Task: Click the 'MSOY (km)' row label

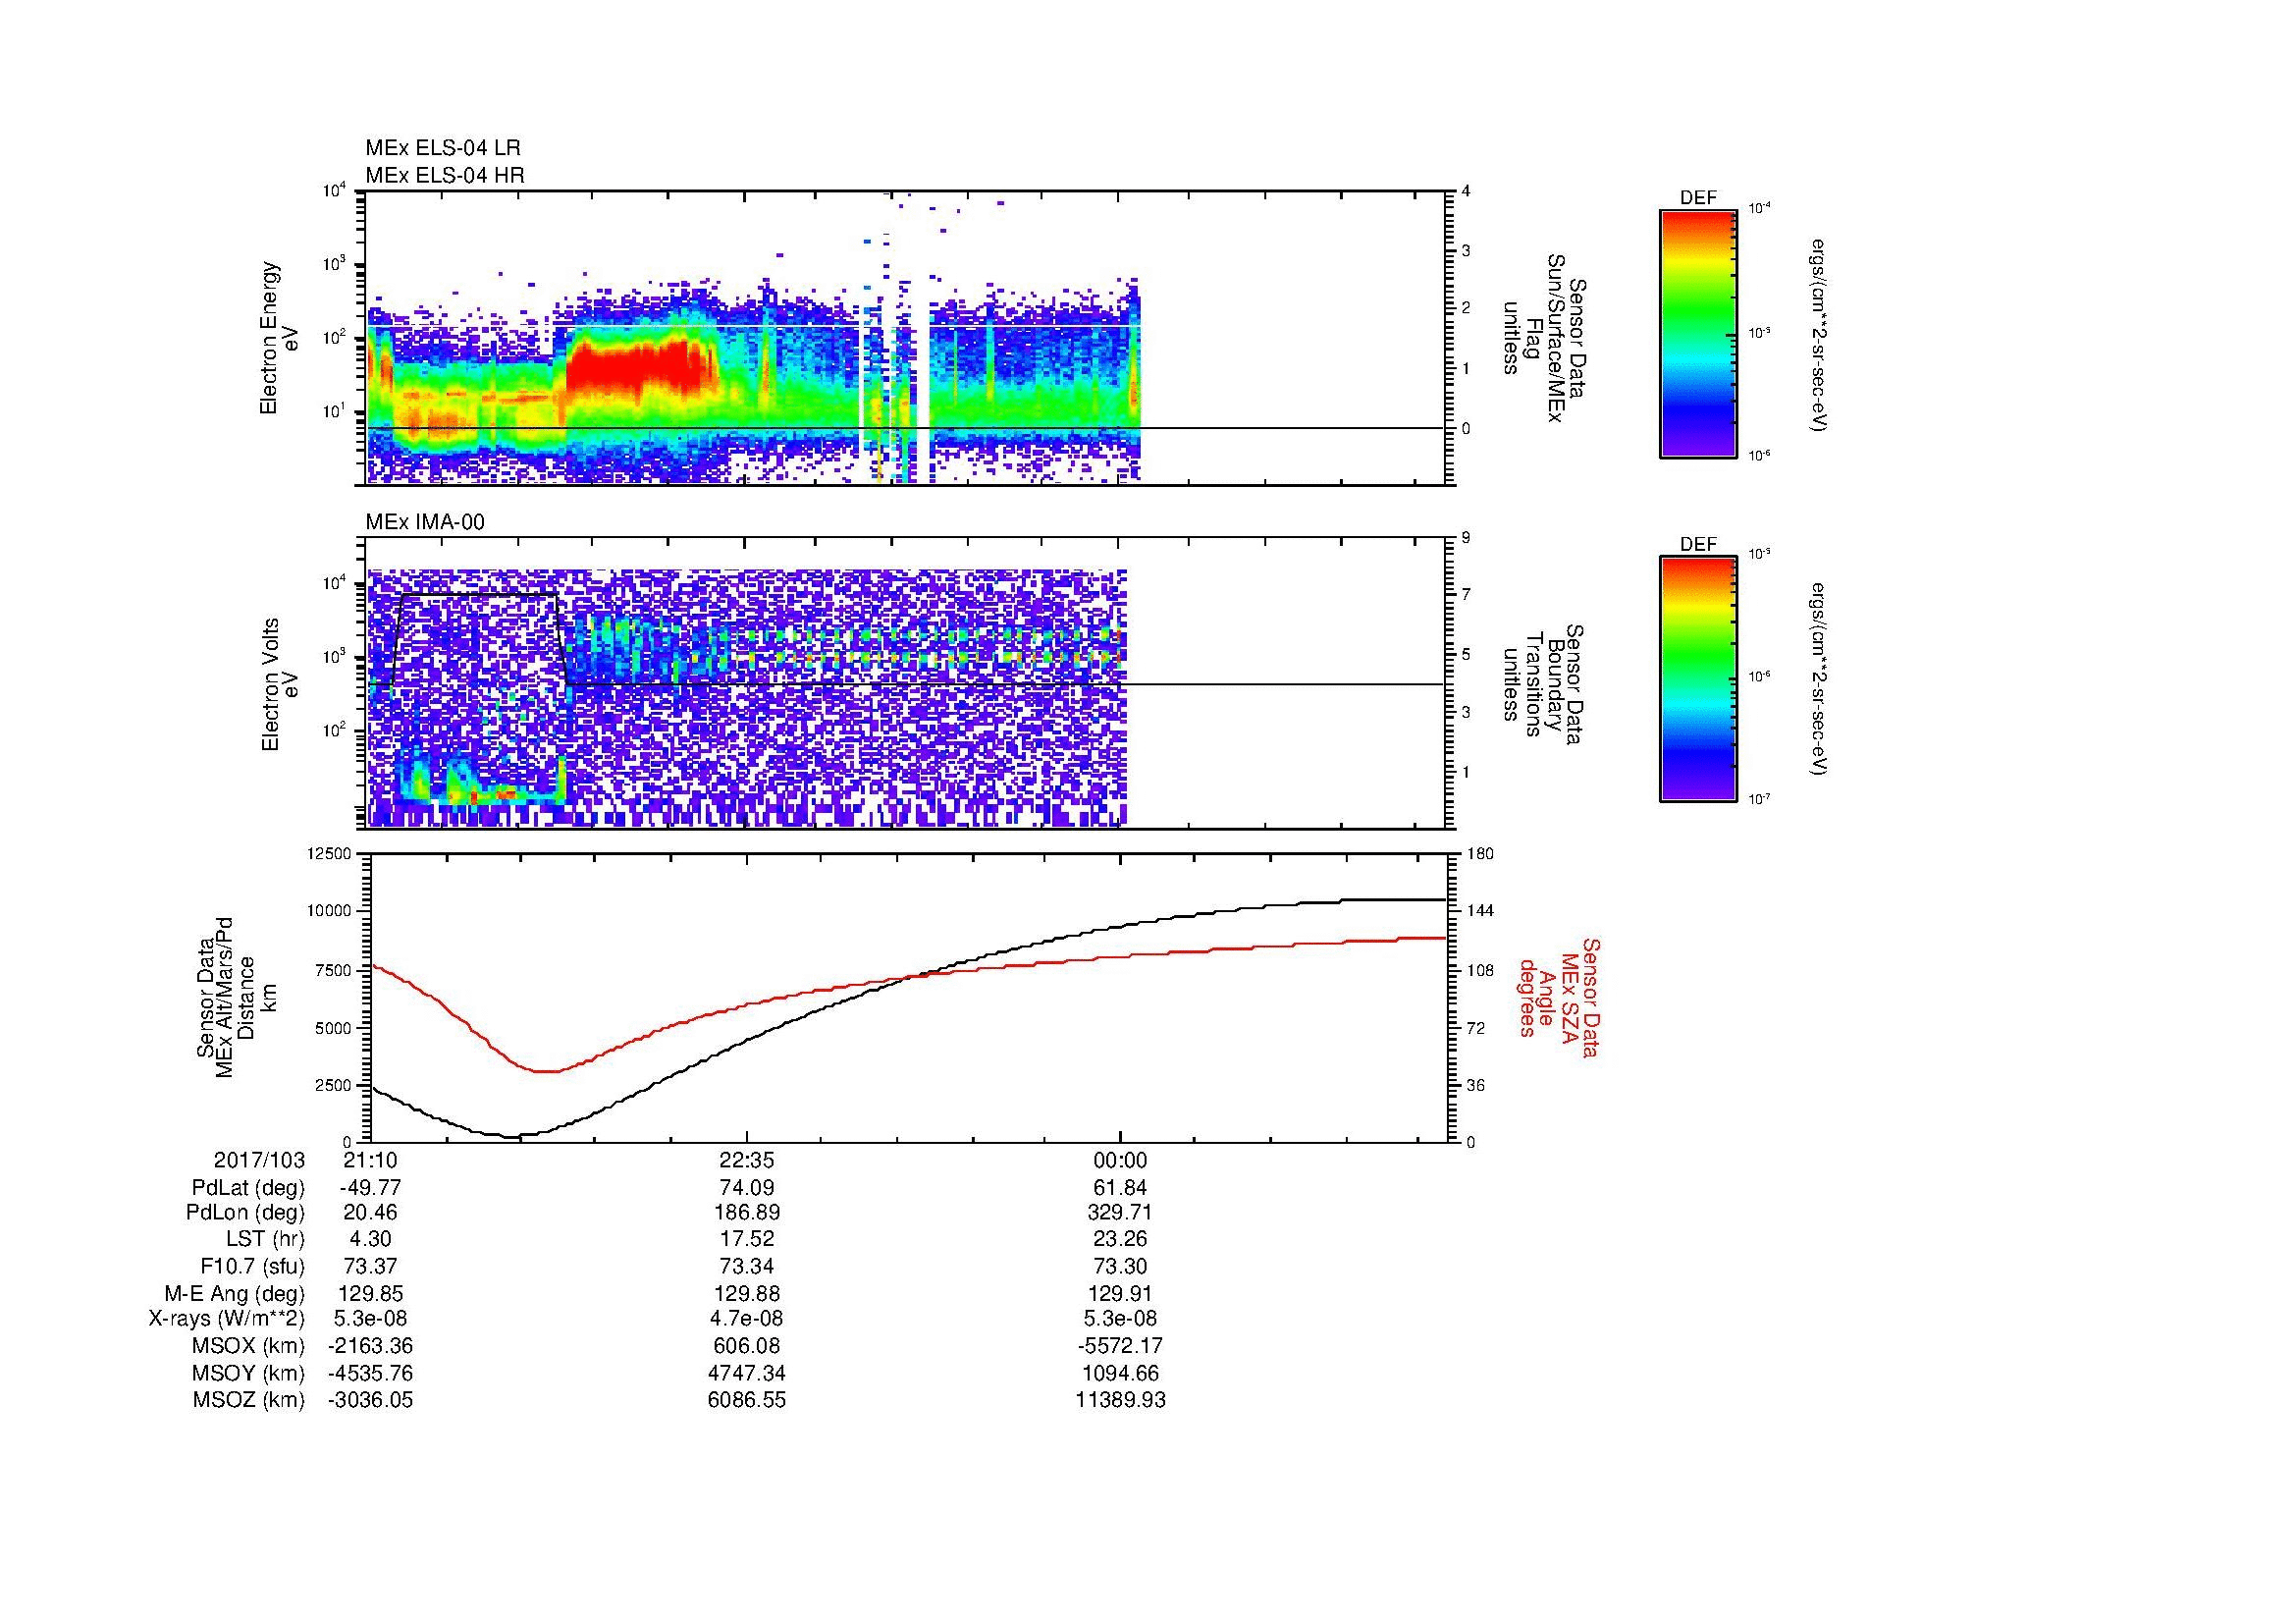Action: pos(248,1373)
